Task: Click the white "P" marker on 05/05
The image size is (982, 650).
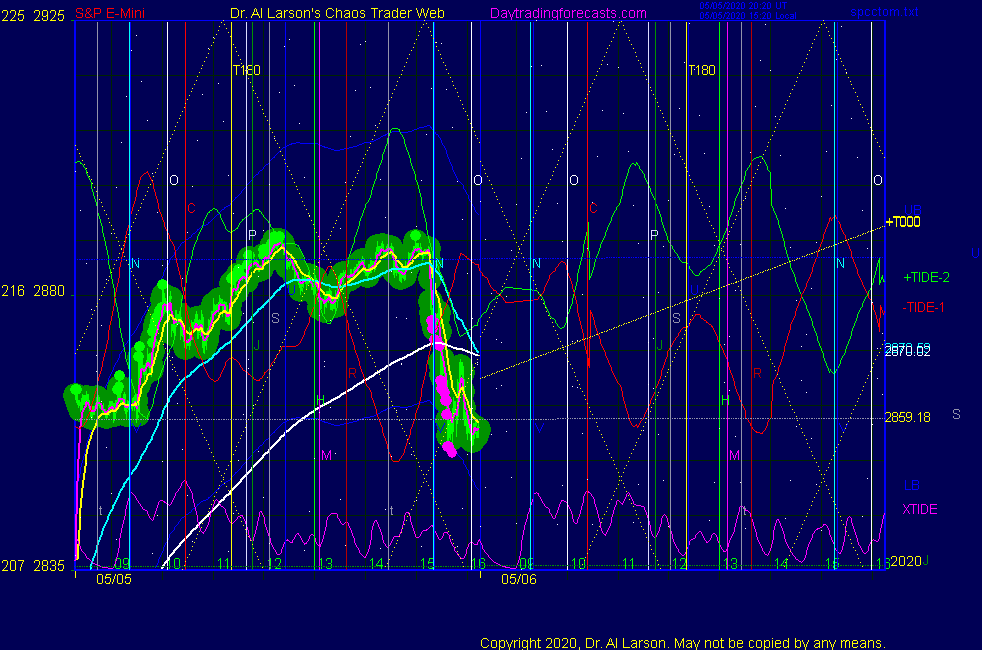Action: pyautogui.click(x=252, y=235)
